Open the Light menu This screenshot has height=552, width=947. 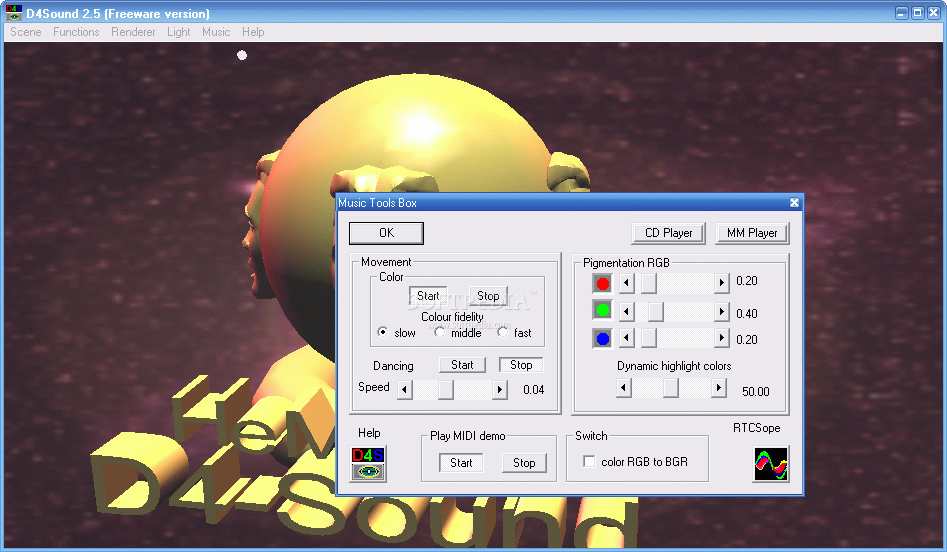[179, 32]
